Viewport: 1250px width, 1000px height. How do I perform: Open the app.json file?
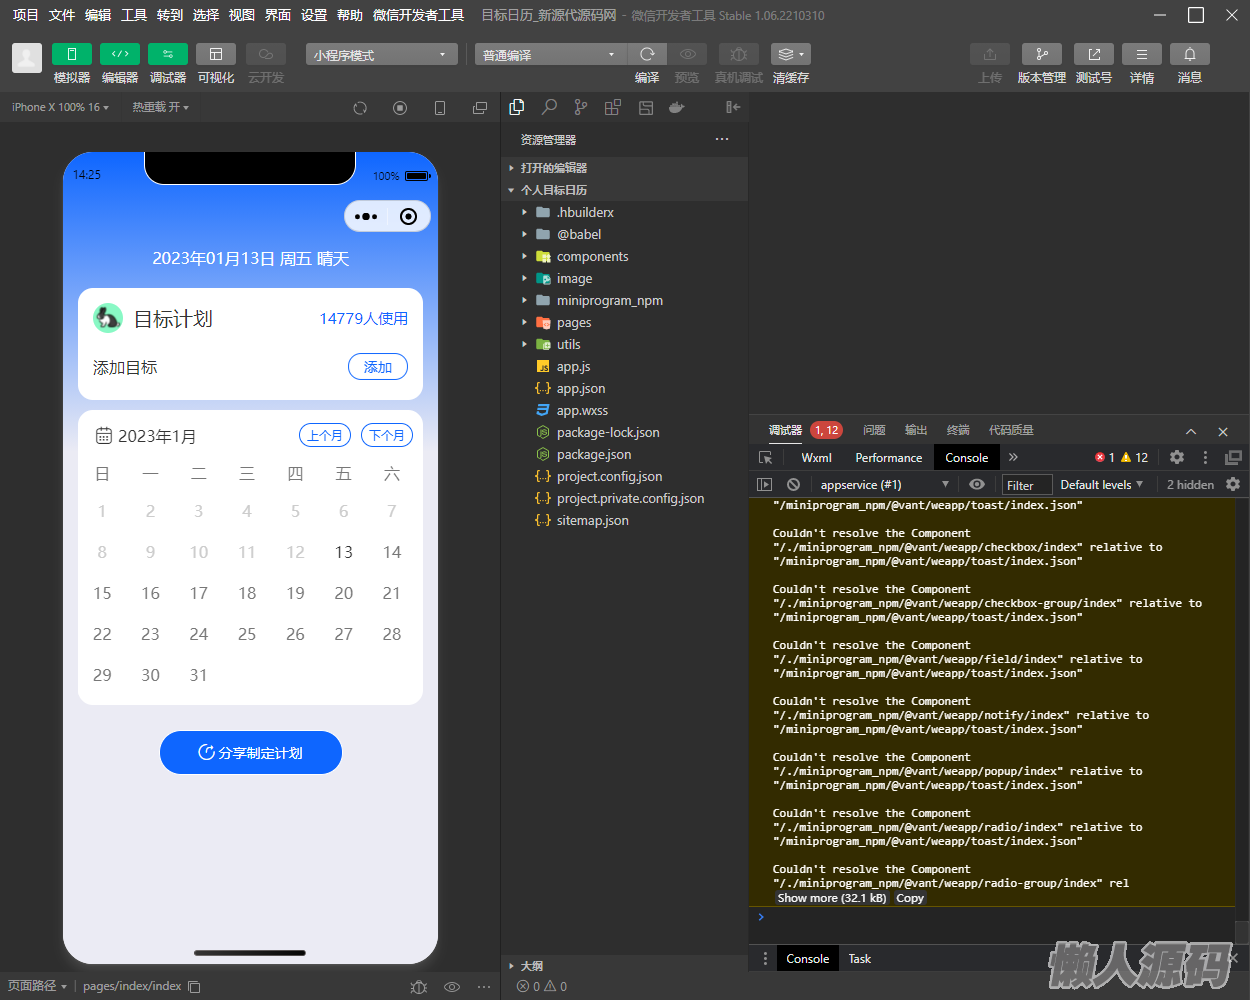pos(580,389)
